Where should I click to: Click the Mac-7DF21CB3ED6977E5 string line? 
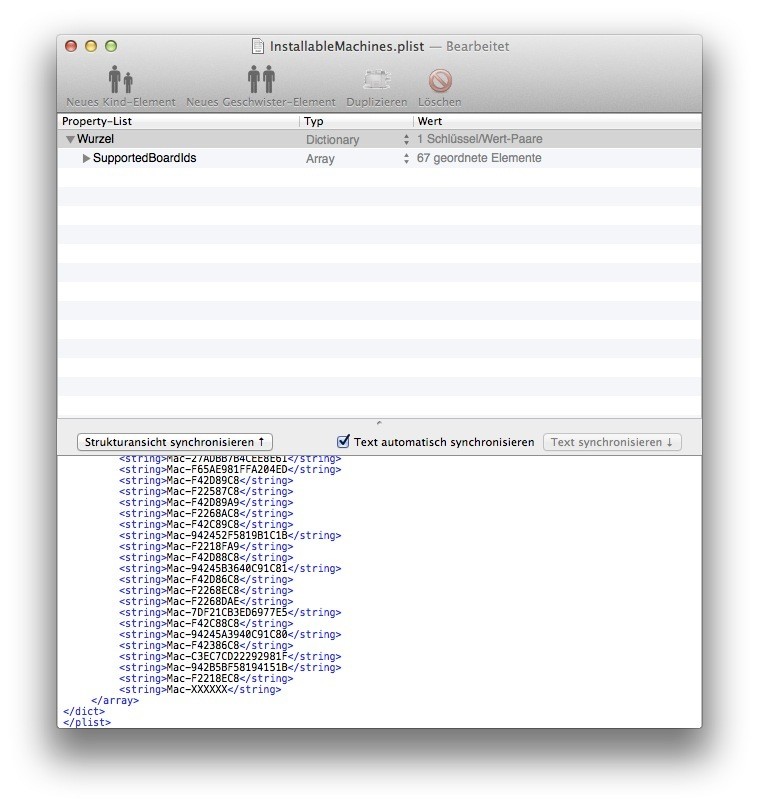pyautogui.click(x=230, y=612)
